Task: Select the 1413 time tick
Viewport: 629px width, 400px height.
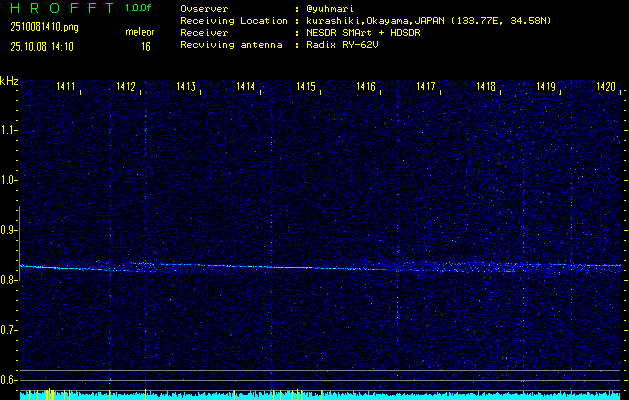Action: pos(186,88)
